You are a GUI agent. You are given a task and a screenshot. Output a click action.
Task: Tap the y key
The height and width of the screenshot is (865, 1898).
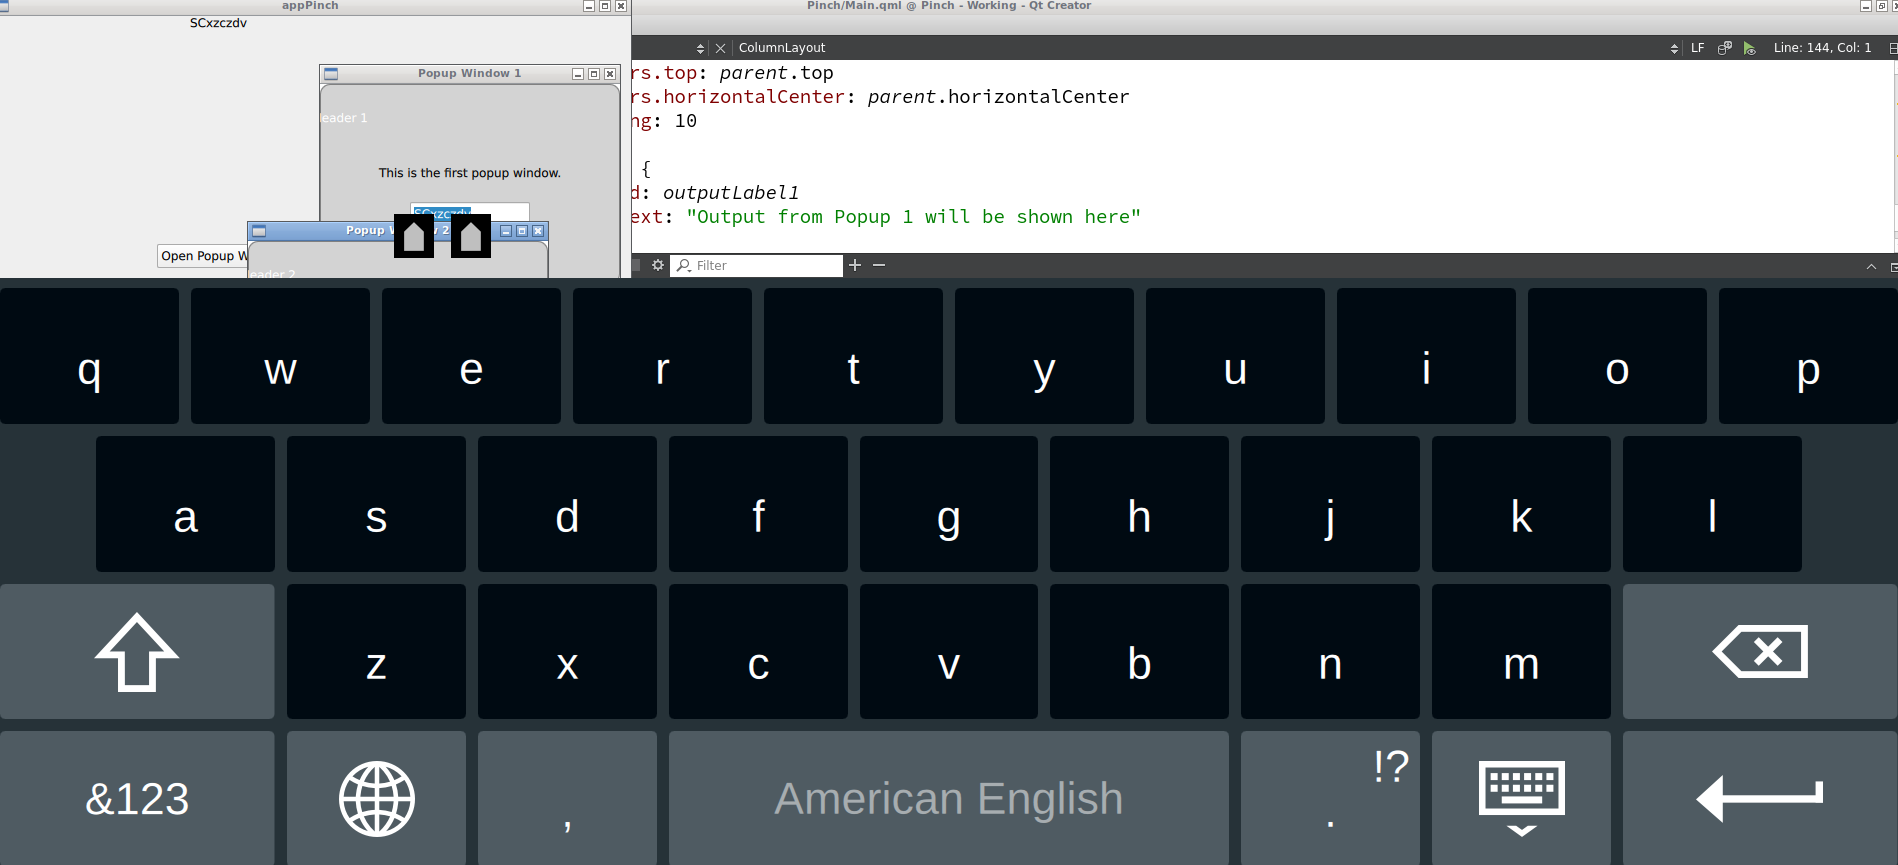click(1044, 356)
